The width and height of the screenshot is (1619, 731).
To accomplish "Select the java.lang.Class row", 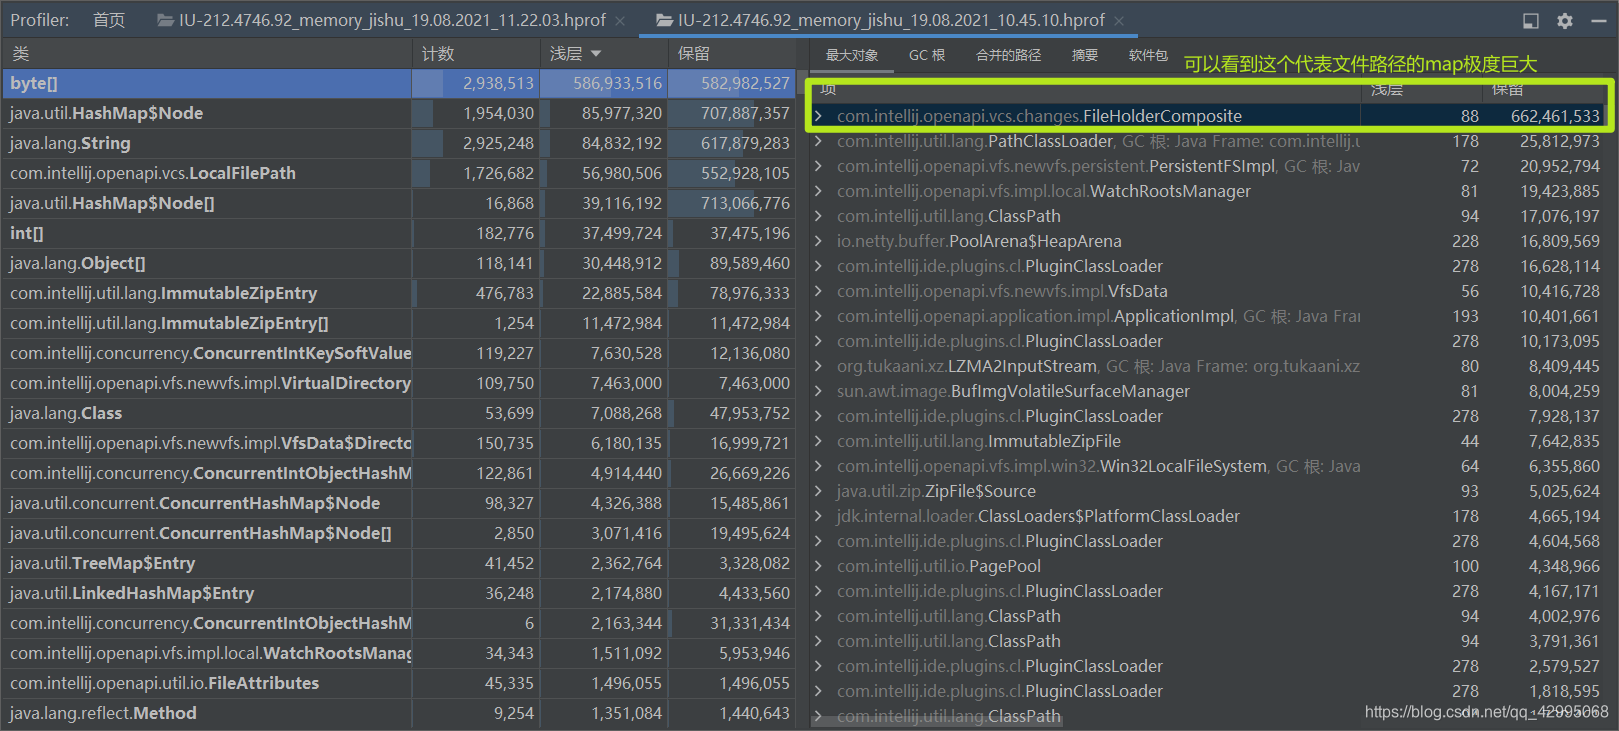I will [398, 413].
